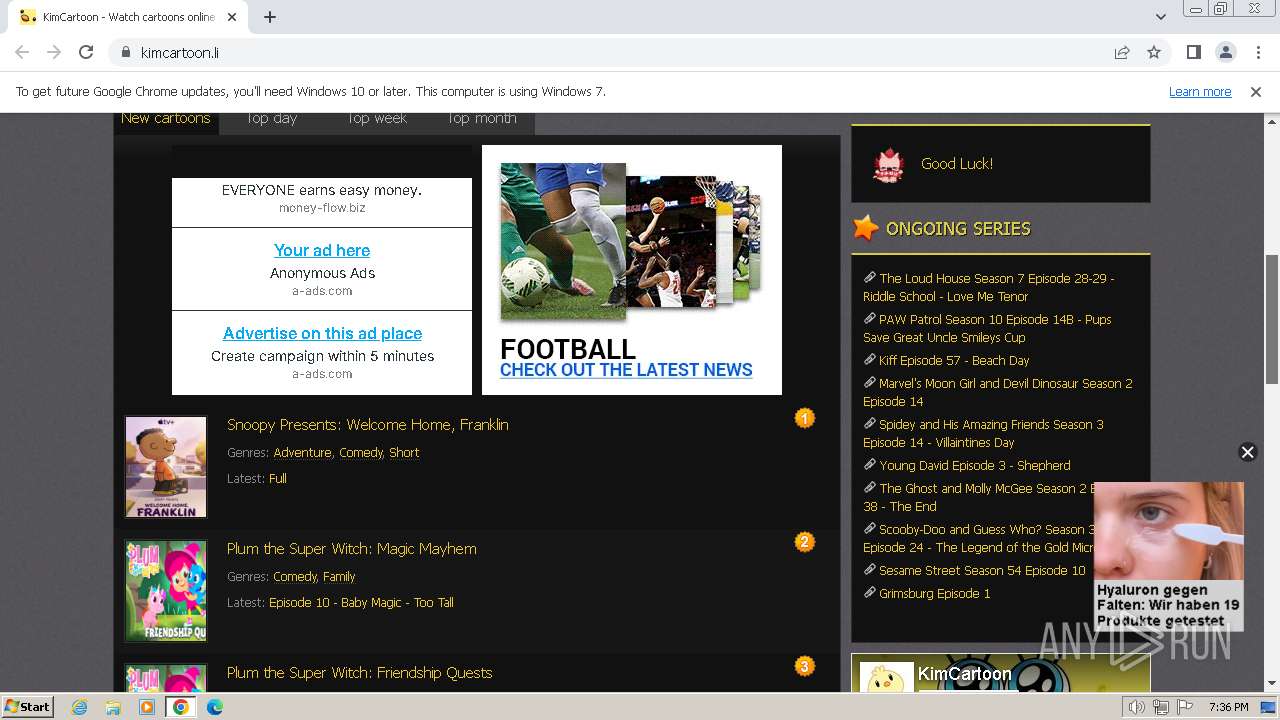Open the 'Full' latest episode link
The height and width of the screenshot is (720, 1280).
point(278,479)
